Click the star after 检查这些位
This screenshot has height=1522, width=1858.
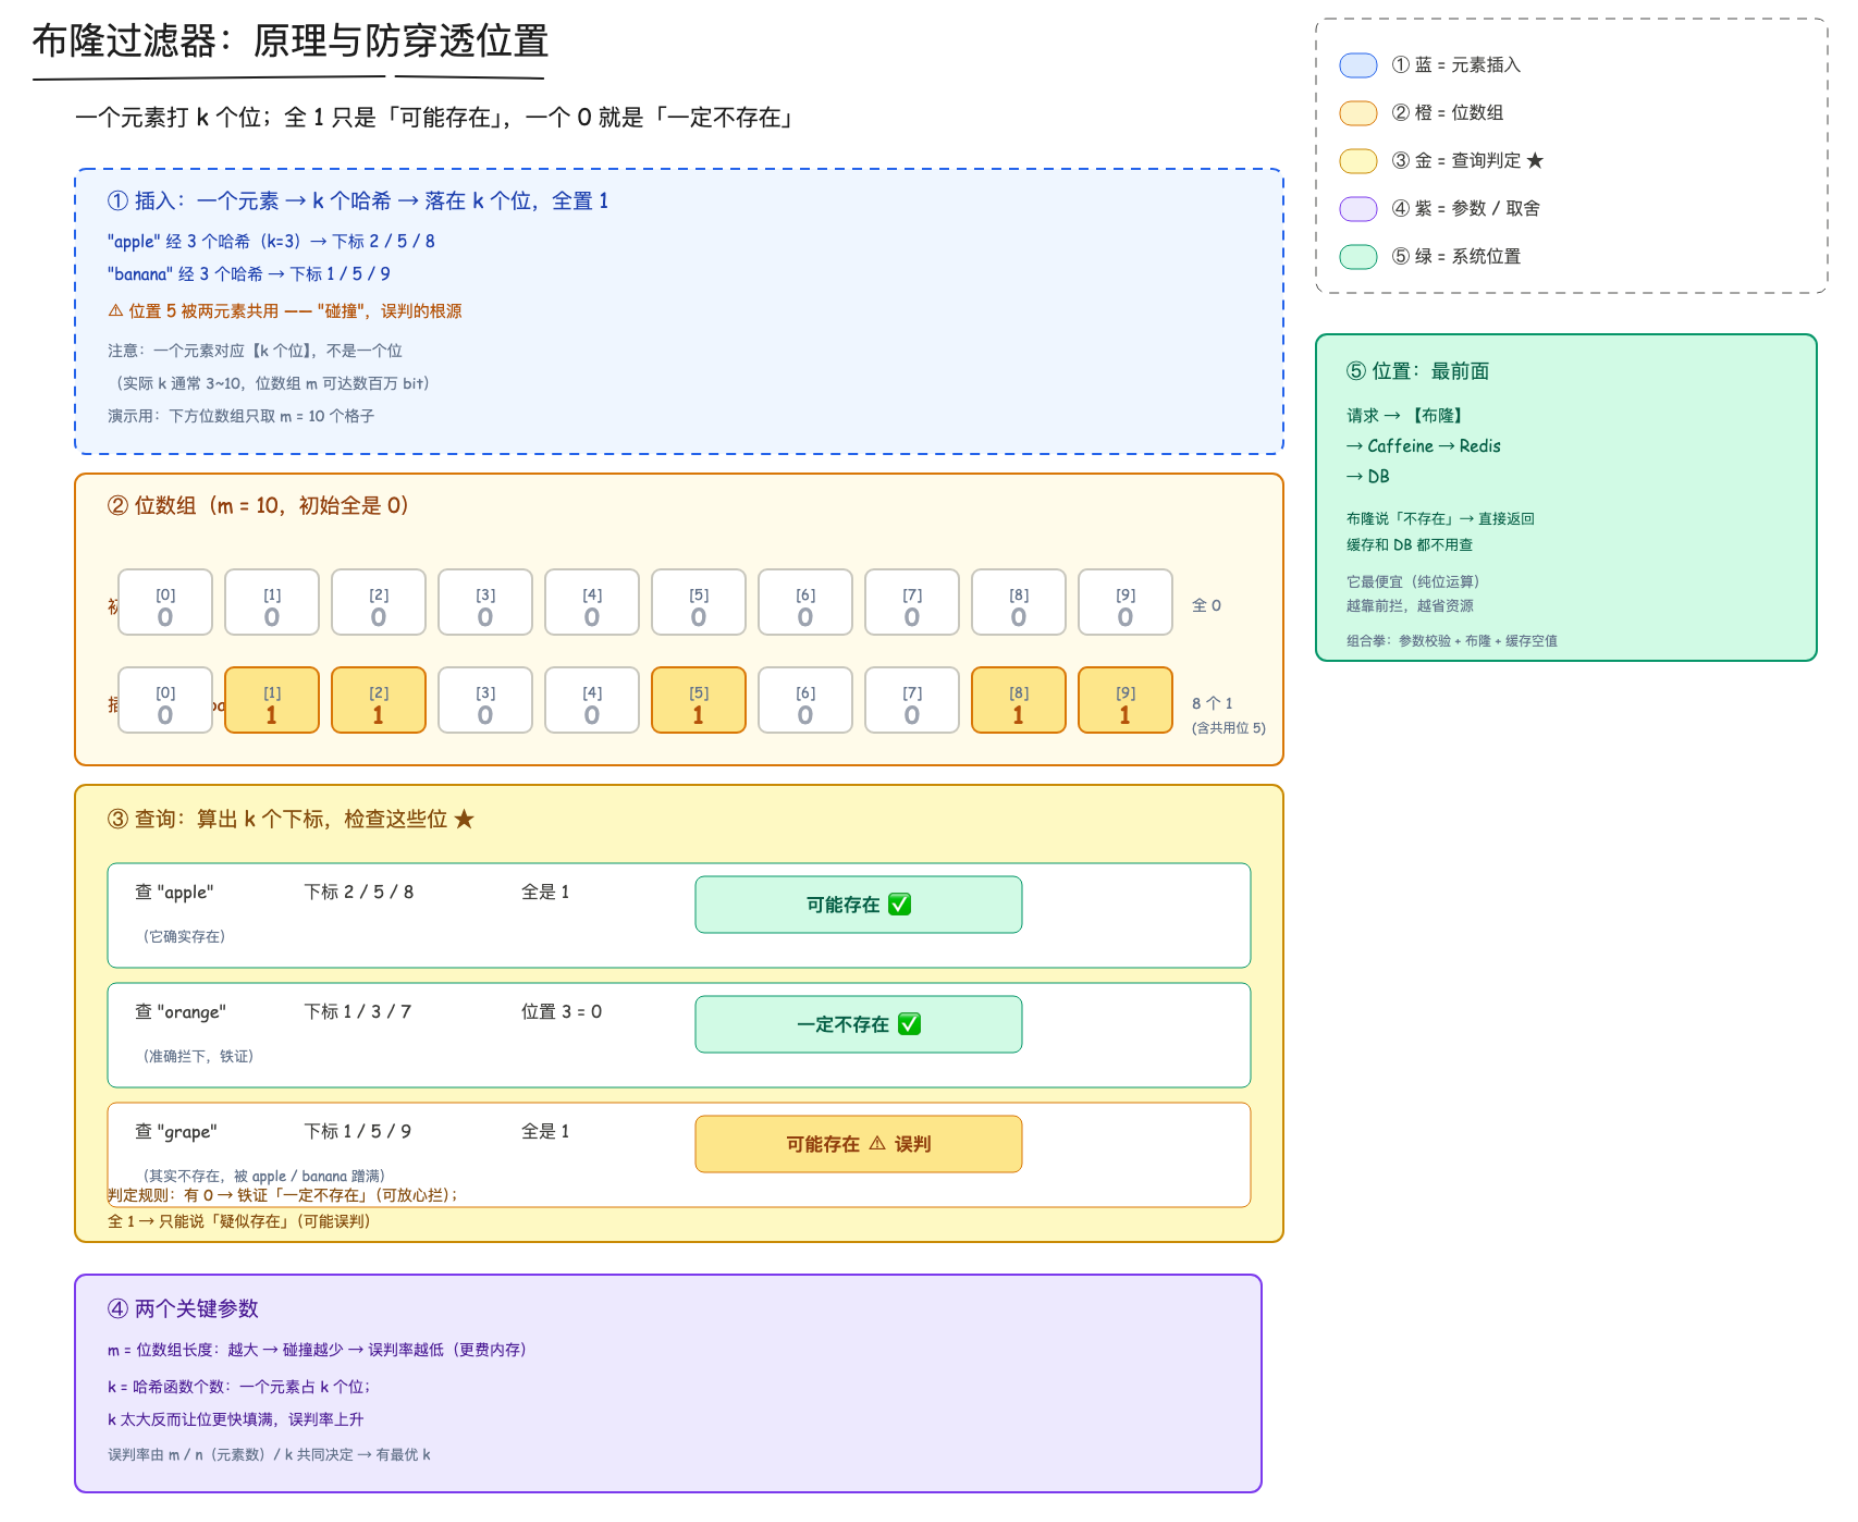tap(464, 819)
